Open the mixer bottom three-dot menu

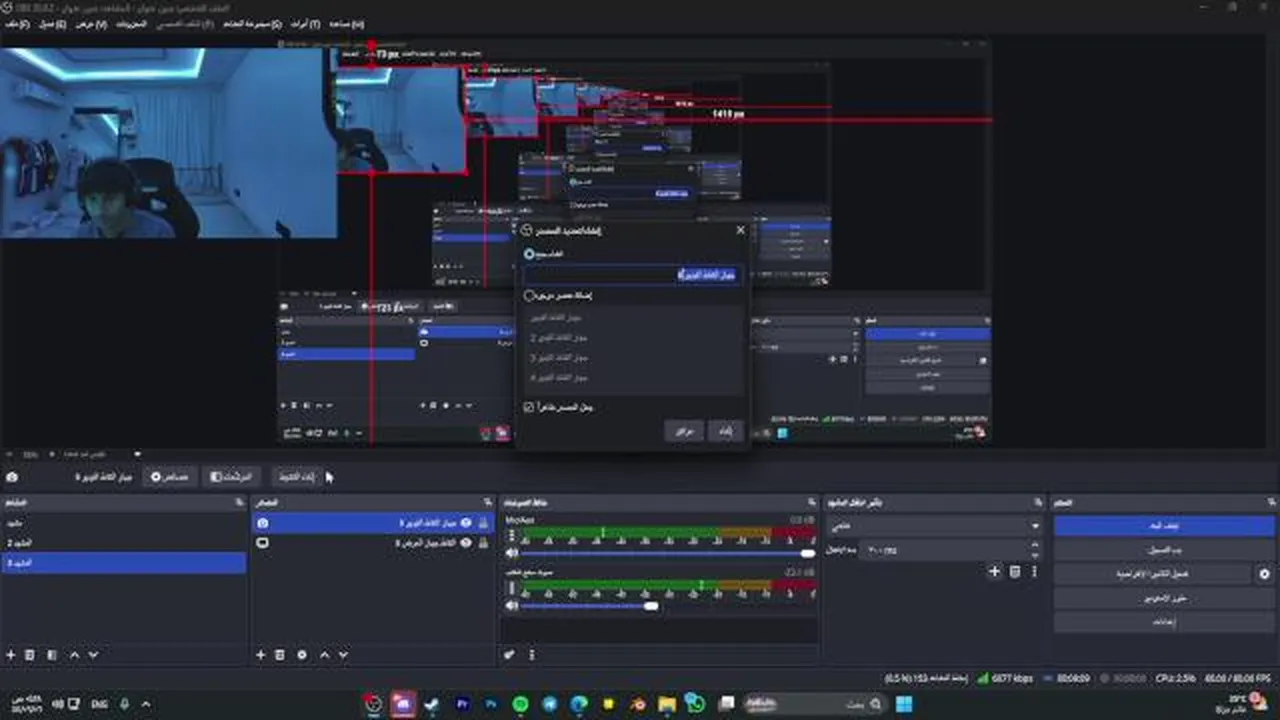coord(531,655)
